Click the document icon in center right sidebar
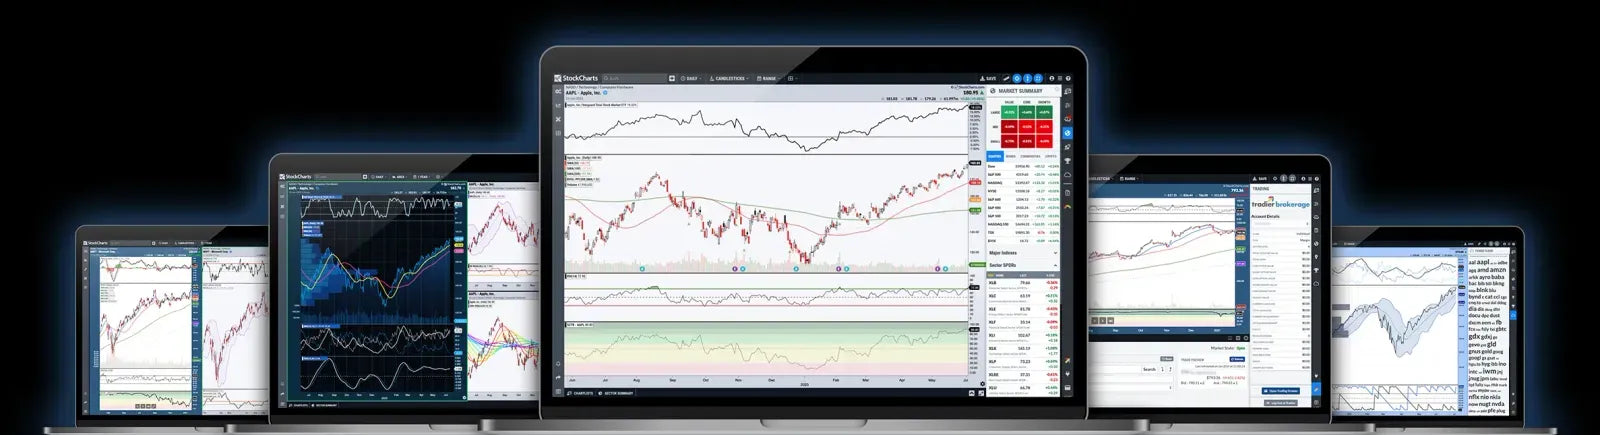The width and height of the screenshot is (1600, 435). click(x=1068, y=193)
